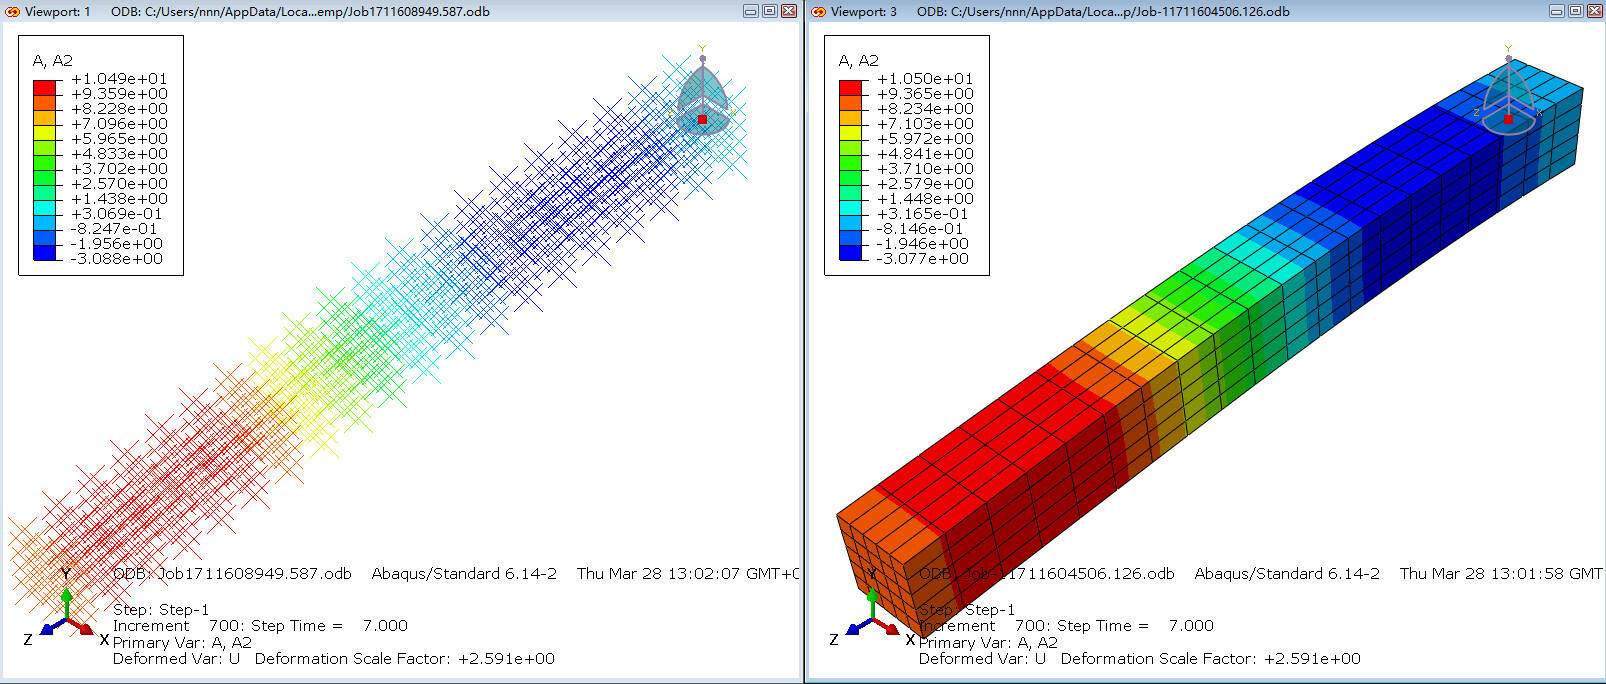Click legend value +9.359e+00
Image resolution: width=1606 pixels, height=684 pixels.
point(119,93)
